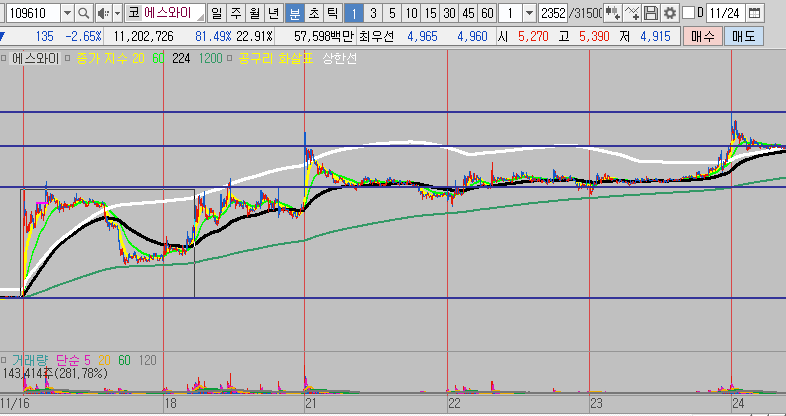Click the candle count field showing 2352
The image size is (786, 416).
click(x=553, y=13)
